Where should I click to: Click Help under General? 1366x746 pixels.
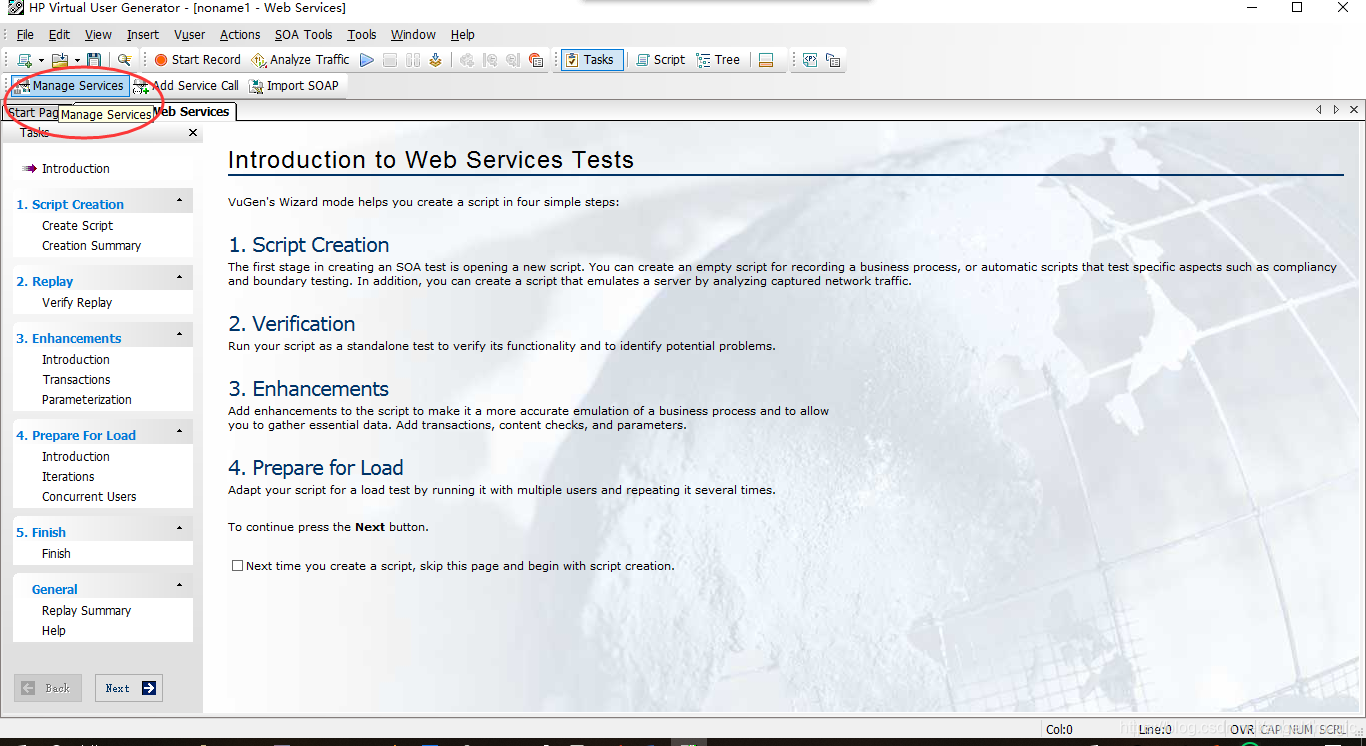(x=54, y=631)
